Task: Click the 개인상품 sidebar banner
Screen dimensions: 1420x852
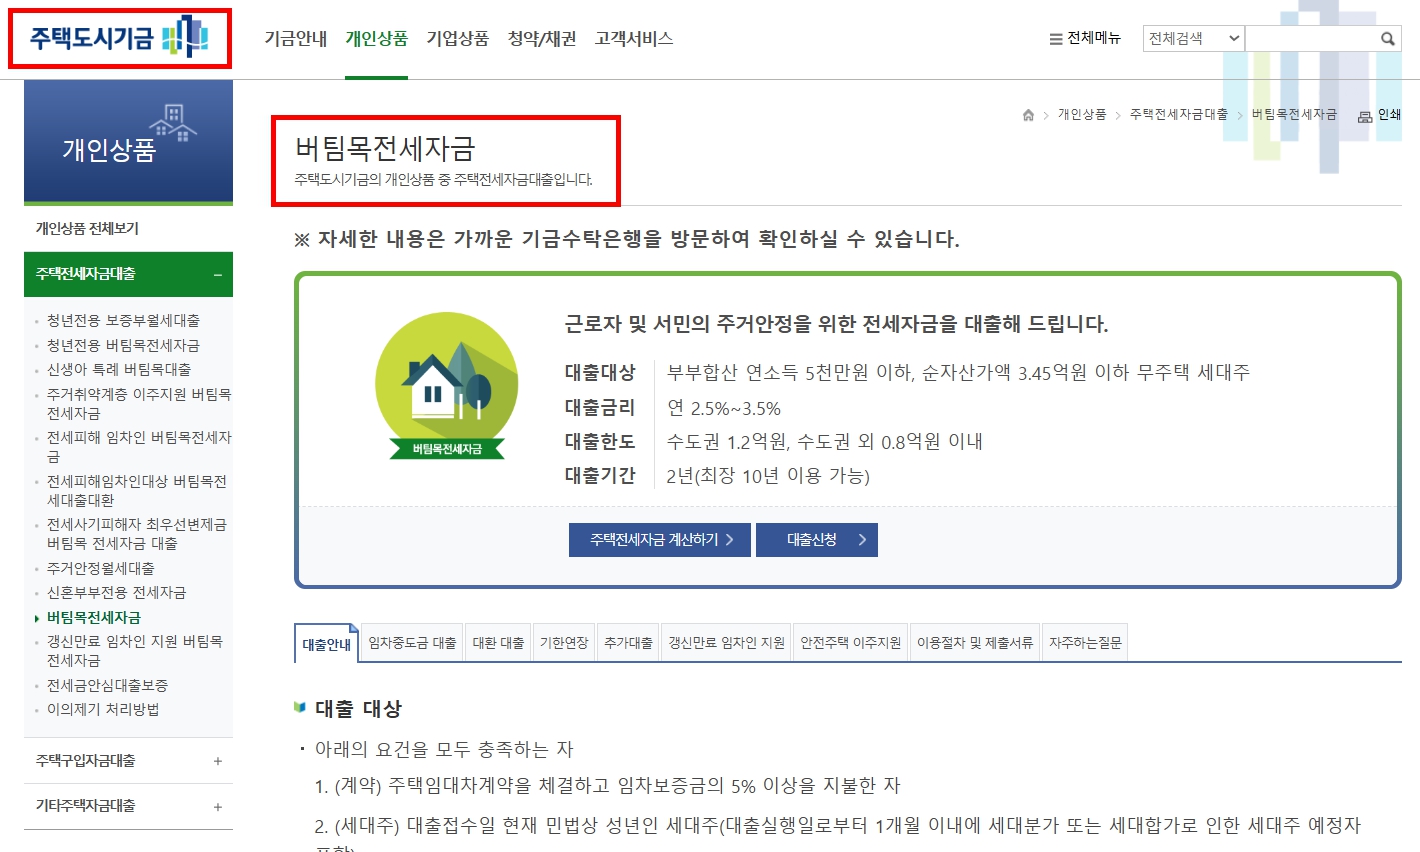Action: pos(128,142)
